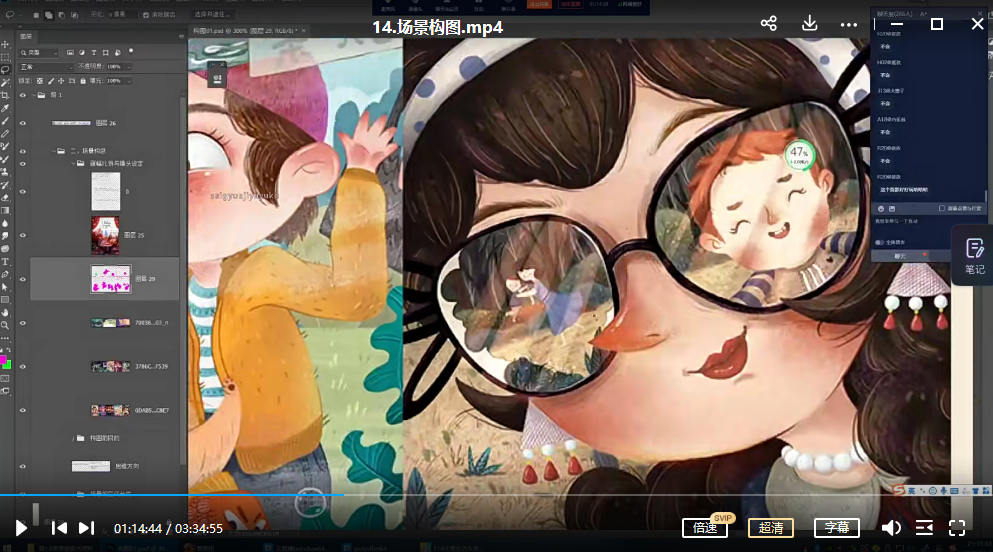
Task: Hide layer 图层 25 via eye icon
Action: 23,235
